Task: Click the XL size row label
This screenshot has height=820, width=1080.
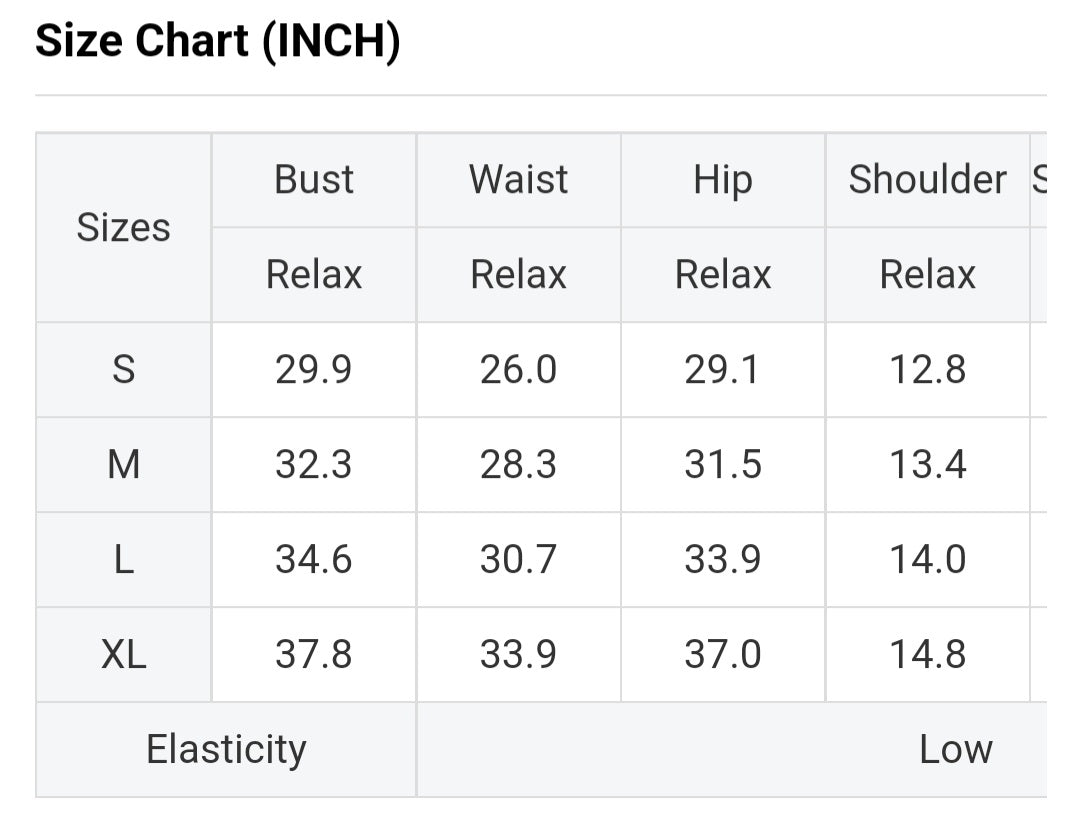Action: (123, 655)
